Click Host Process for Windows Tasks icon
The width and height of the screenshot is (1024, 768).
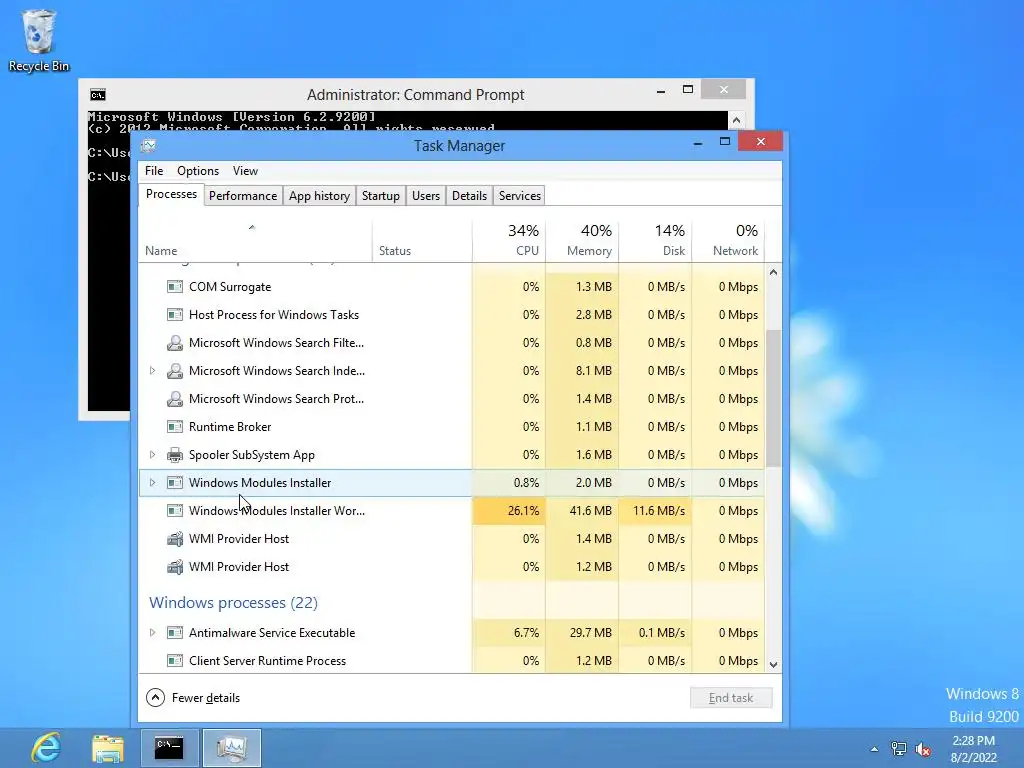click(174, 315)
